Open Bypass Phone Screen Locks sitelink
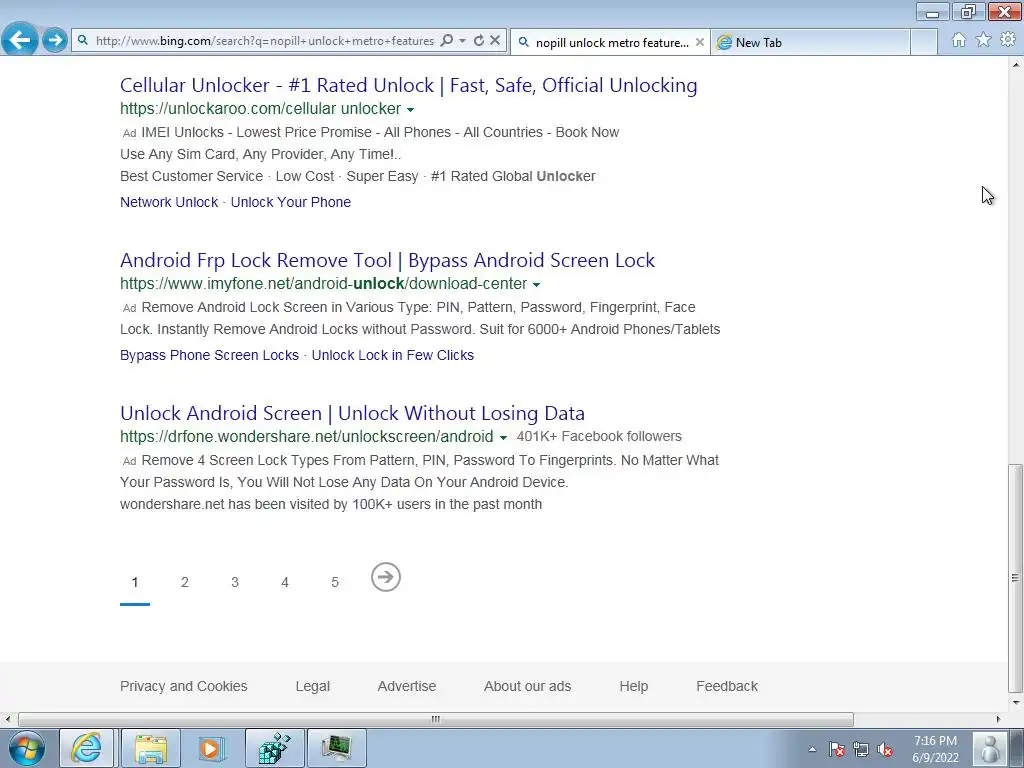The width and height of the screenshot is (1024, 768). [209, 355]
